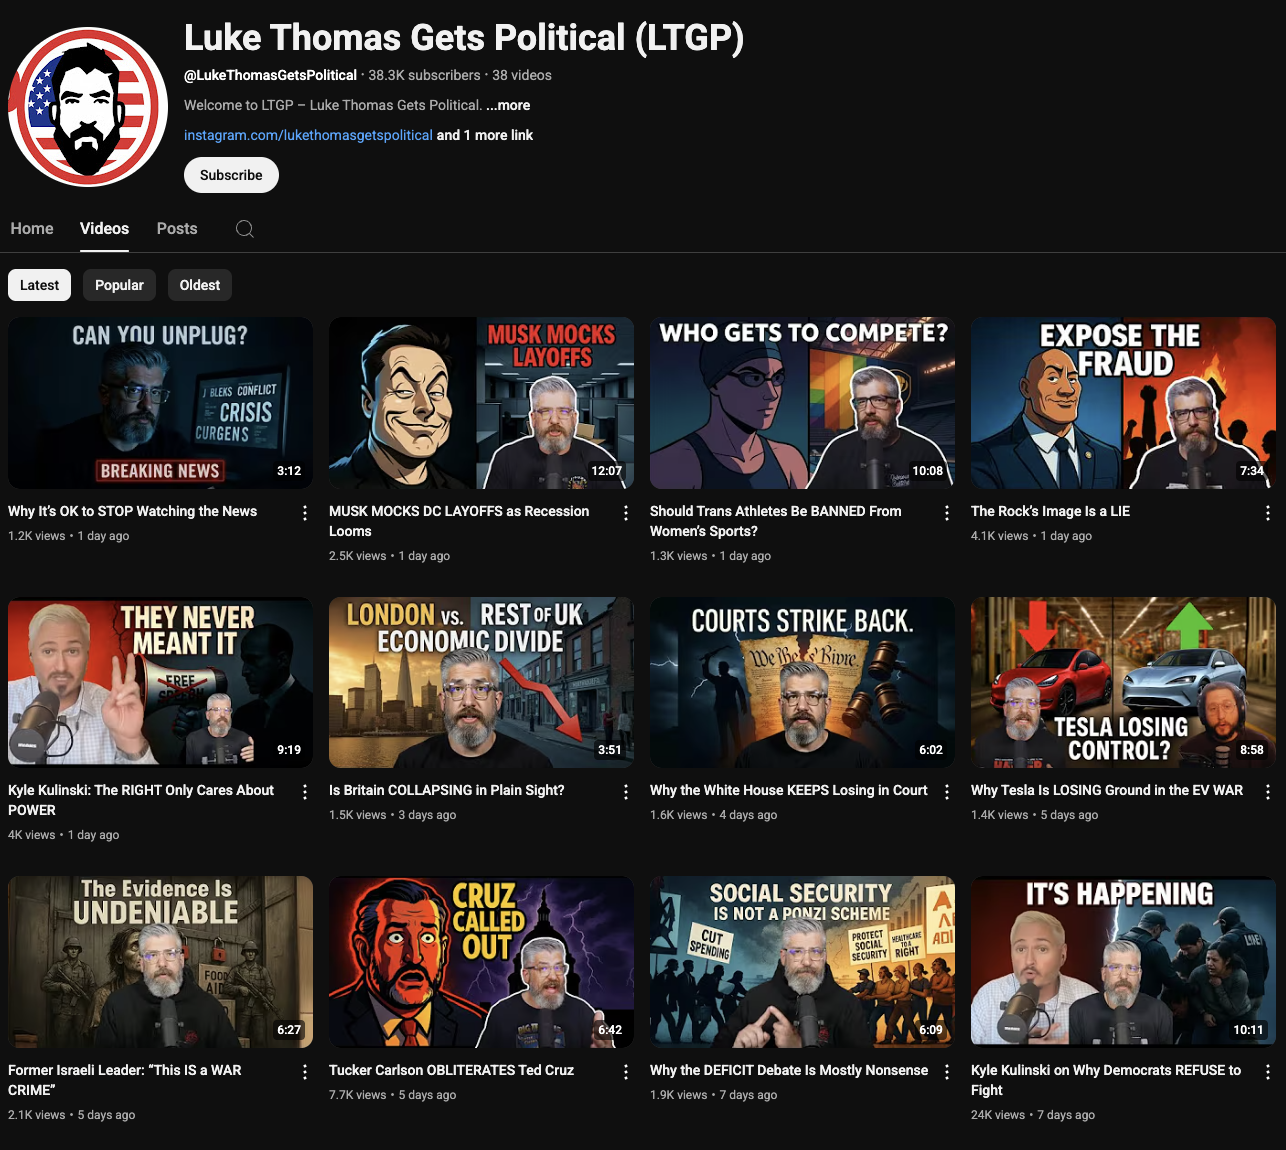1286x1150 pixels.
Task: Play the 'IT'S HAPPENING' thumbnail video
Action: [1123, 962]
